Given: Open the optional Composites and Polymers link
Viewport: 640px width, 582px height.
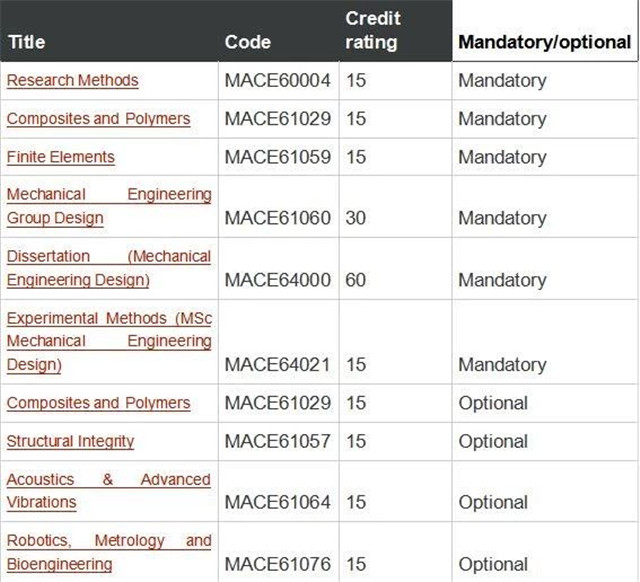Looking at the screenshot, I should click(98, 403).
